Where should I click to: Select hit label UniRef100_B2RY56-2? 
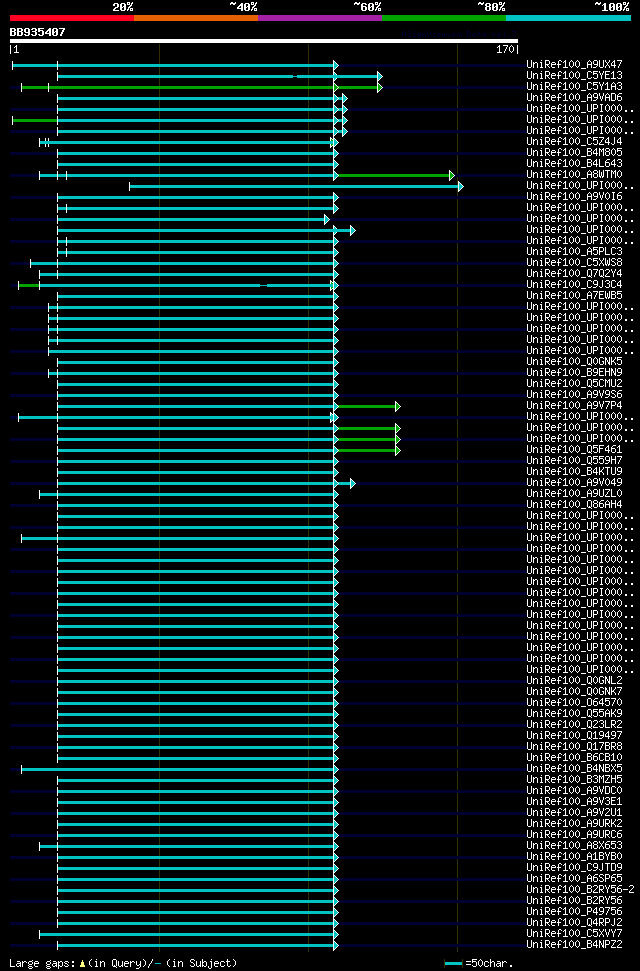581,890
